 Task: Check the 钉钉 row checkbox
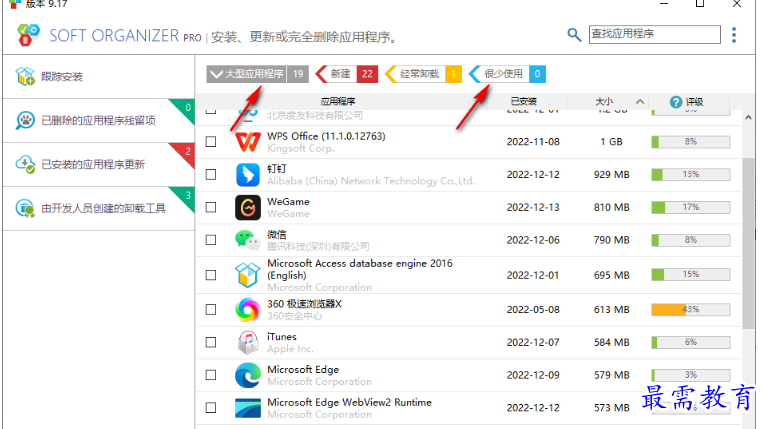(x=211, y=174)
